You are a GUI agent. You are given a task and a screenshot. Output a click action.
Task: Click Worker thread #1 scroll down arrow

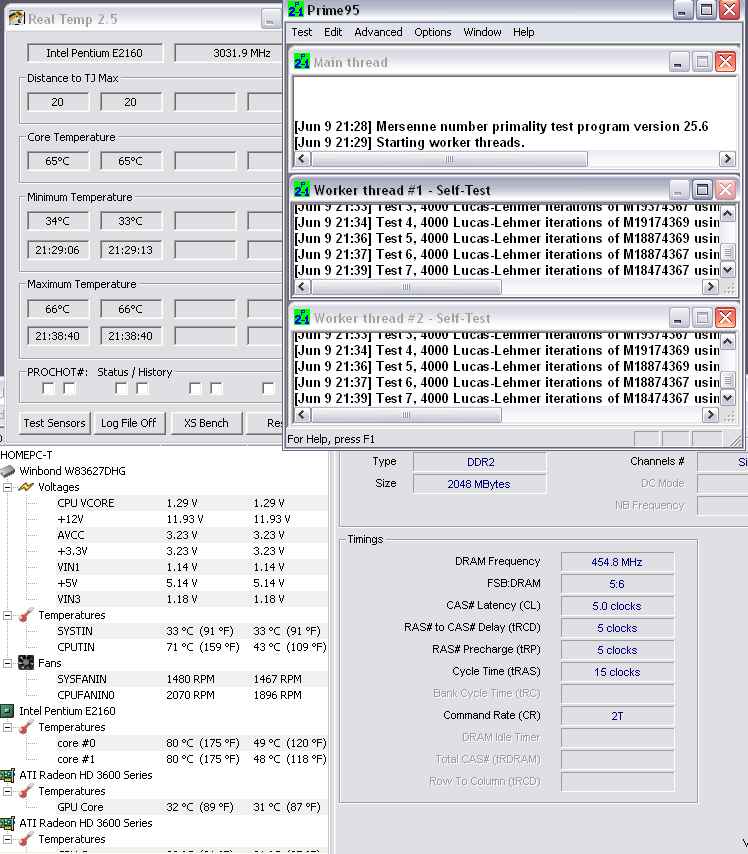pyautogui.click(x=728, y=270)
